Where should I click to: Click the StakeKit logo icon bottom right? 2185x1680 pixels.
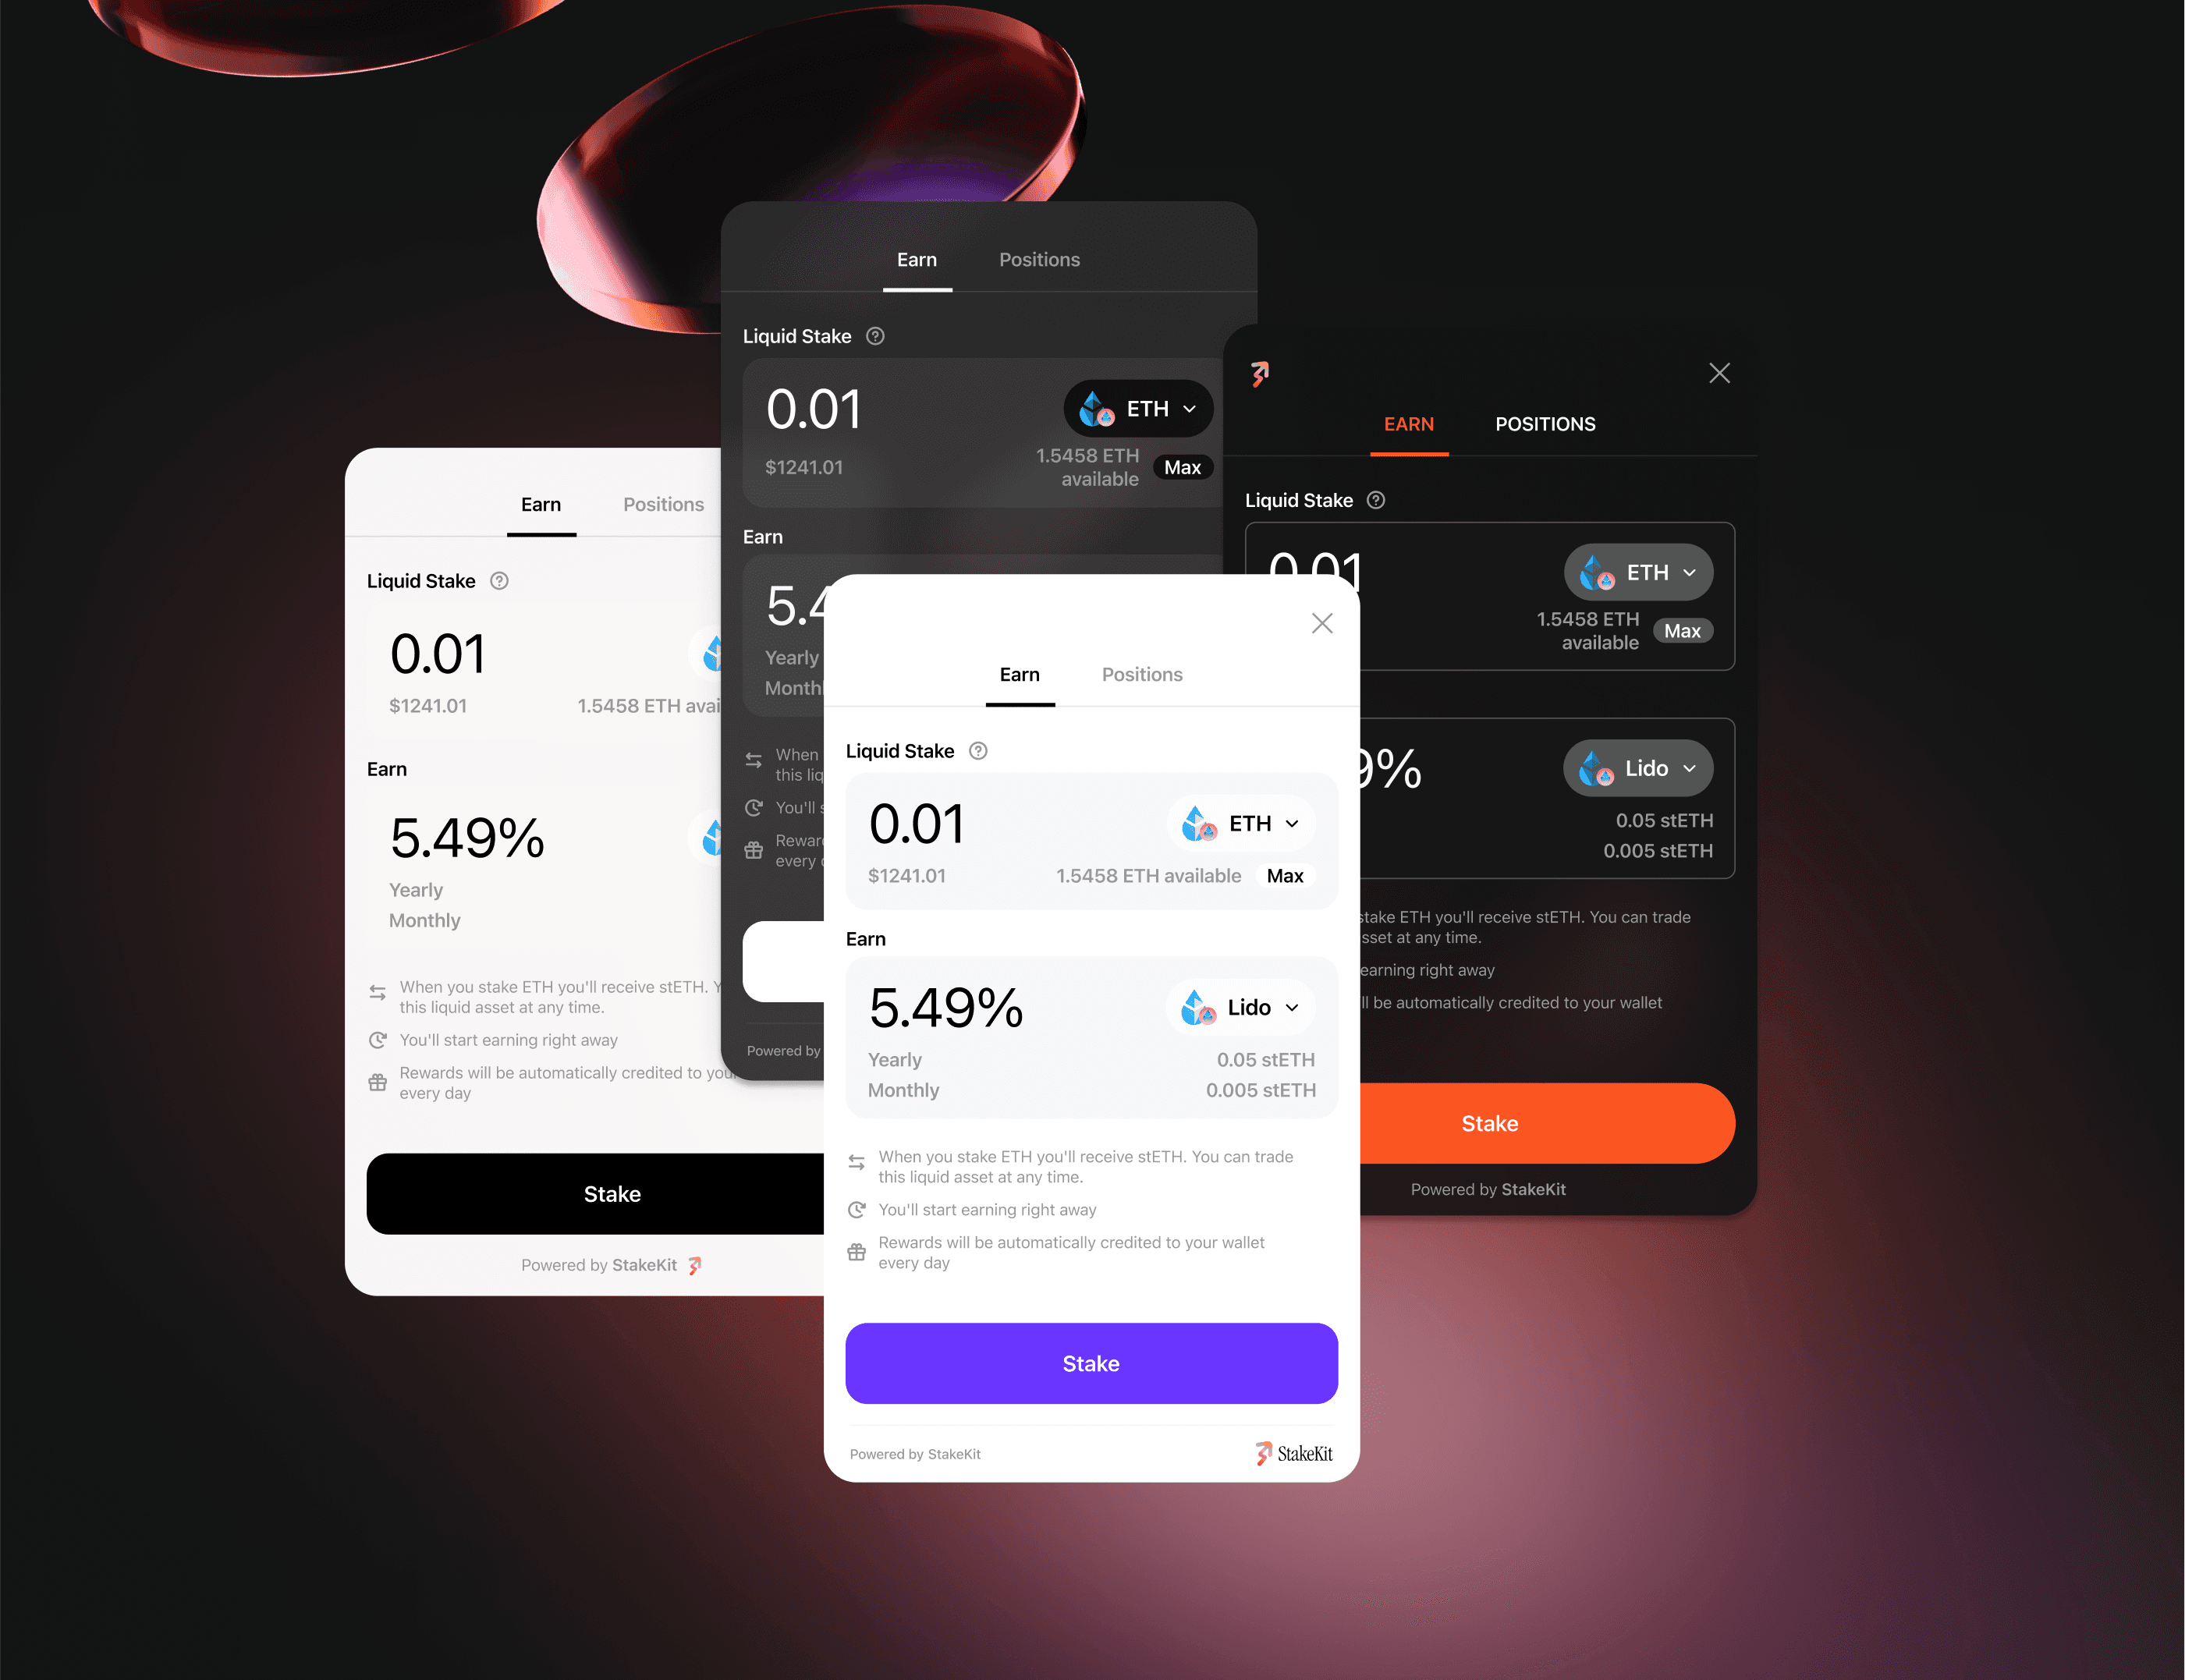tap(1260, 1452)
